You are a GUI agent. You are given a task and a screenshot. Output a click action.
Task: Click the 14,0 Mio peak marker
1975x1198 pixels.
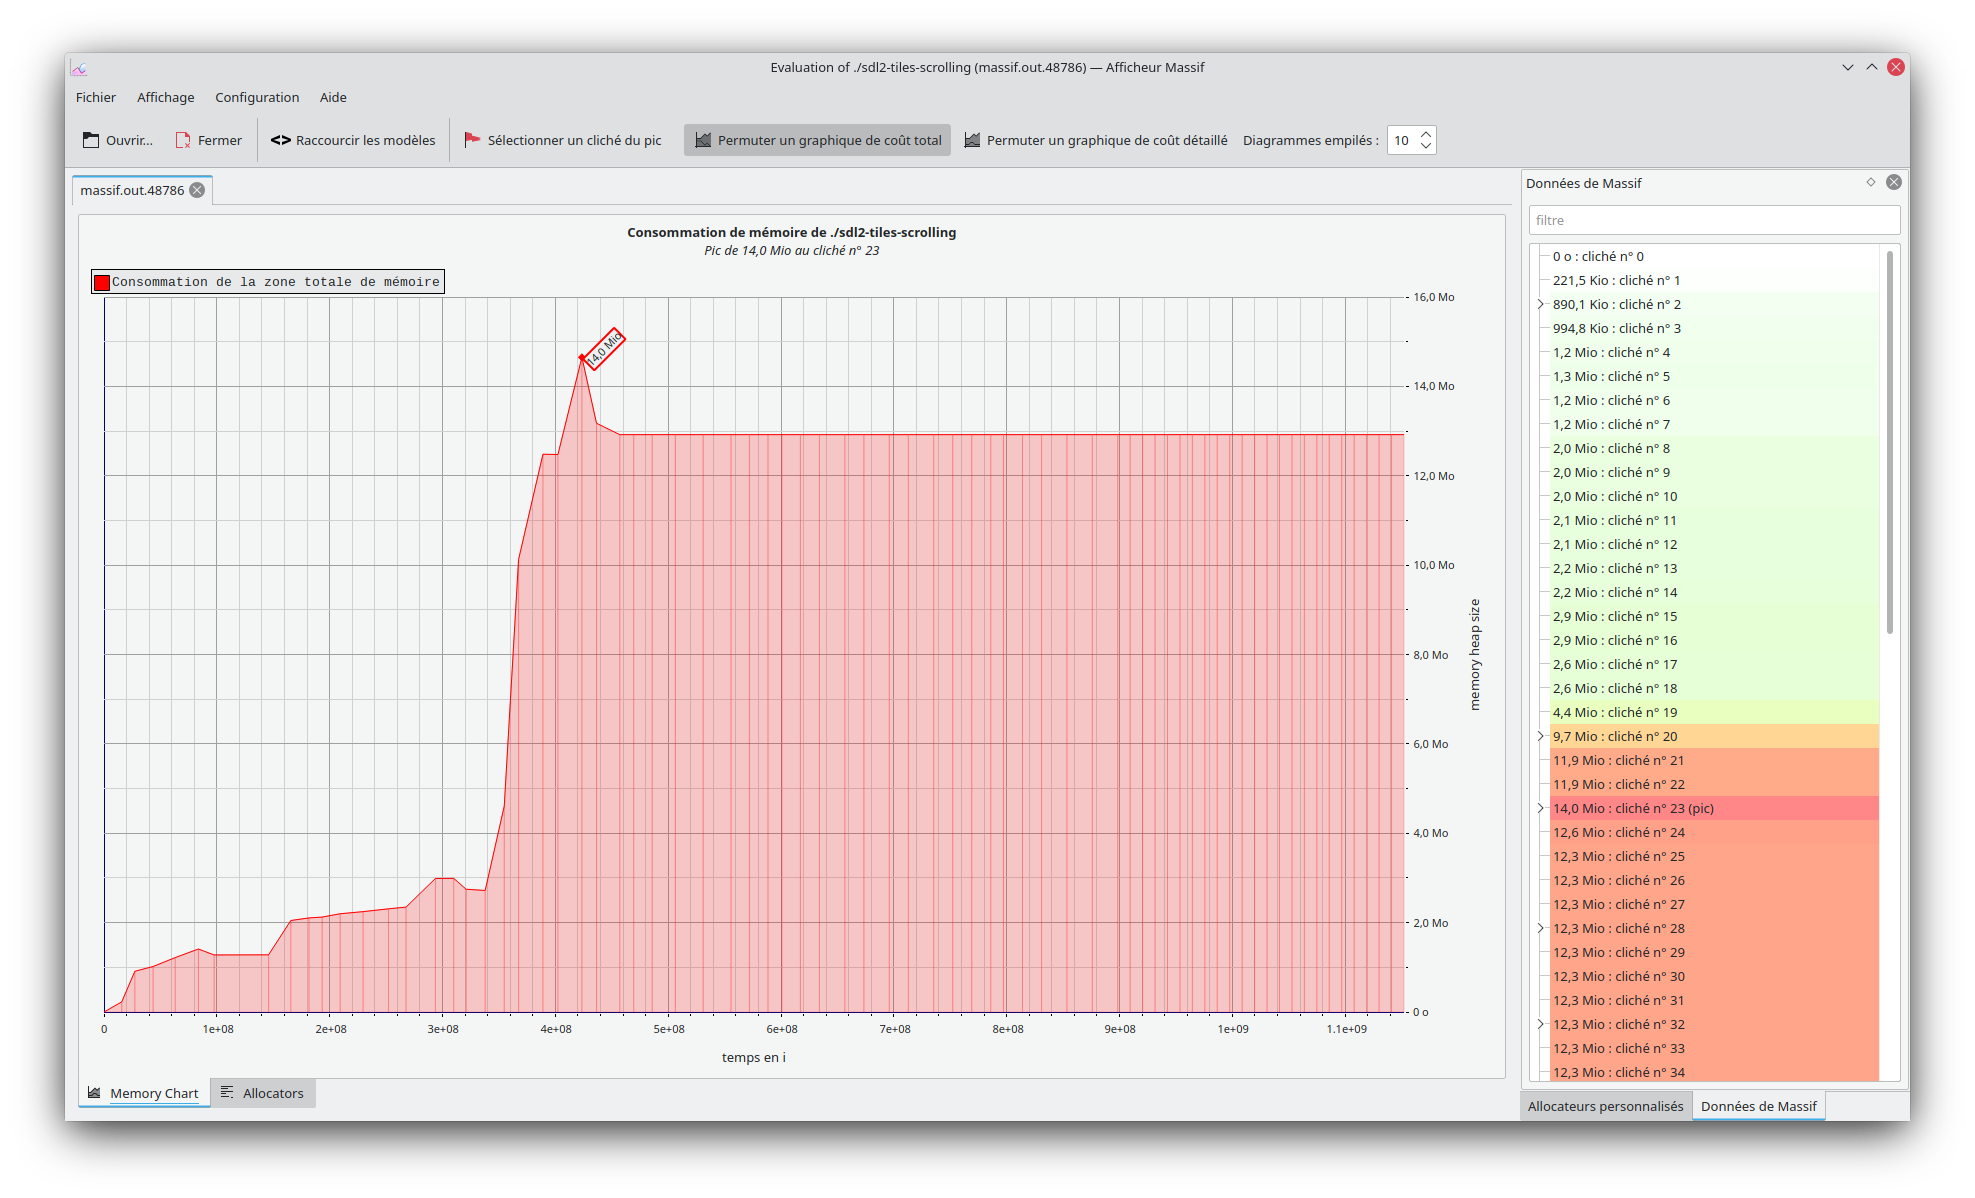[x=603, y=349]
